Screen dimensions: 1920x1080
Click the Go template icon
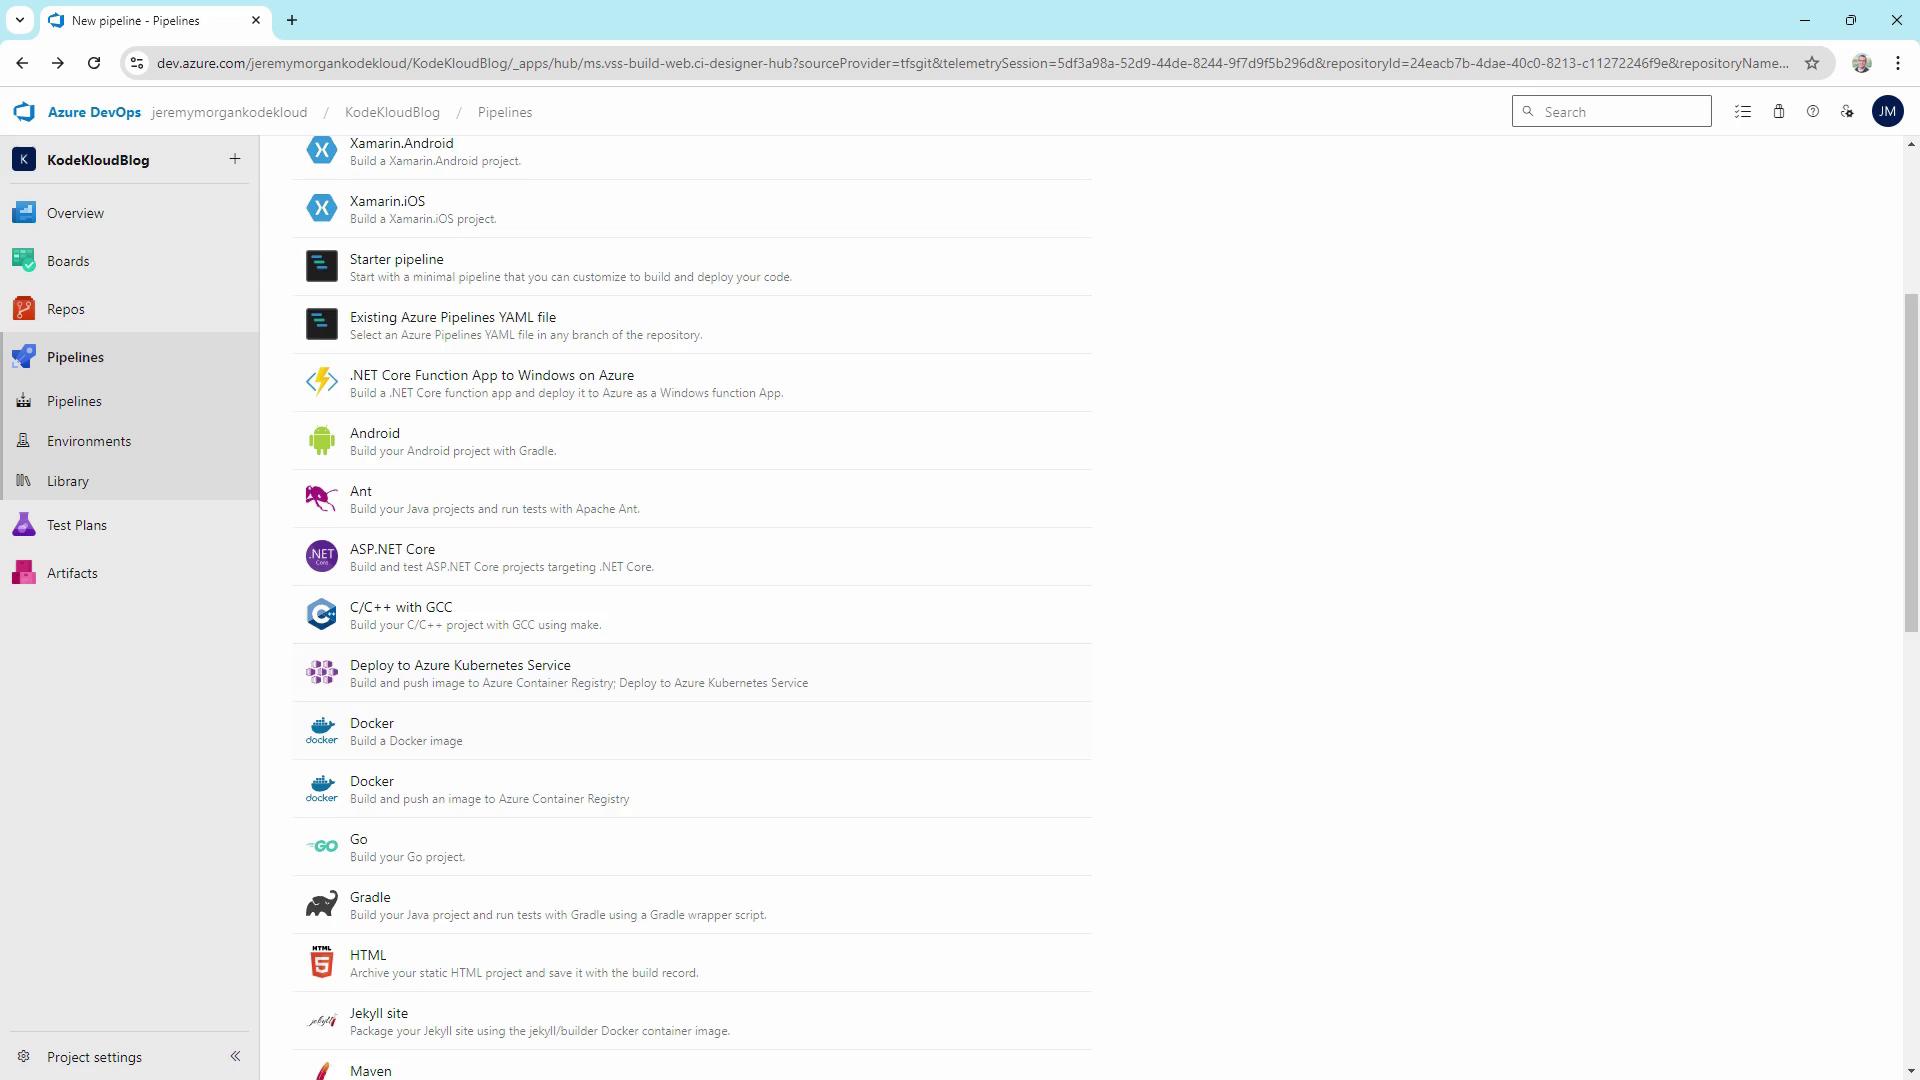(x=321, y=846)
